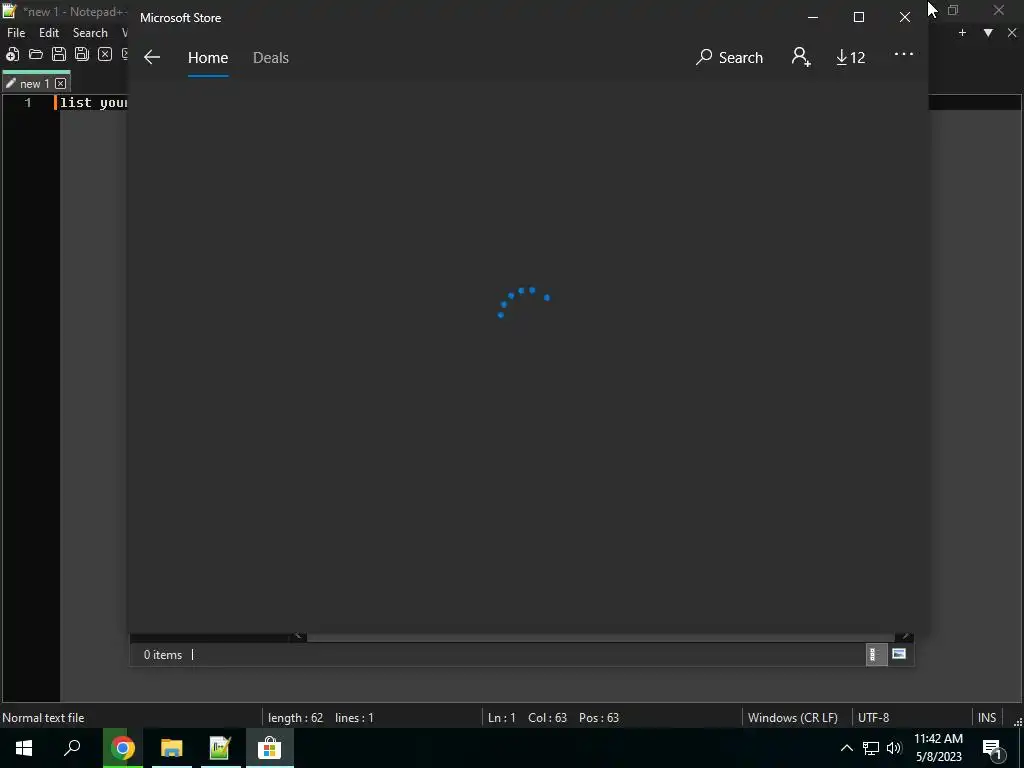
Task: Click Microsoft Store taskbar icon
Action: pyautogui.click(x=270, y=748)
